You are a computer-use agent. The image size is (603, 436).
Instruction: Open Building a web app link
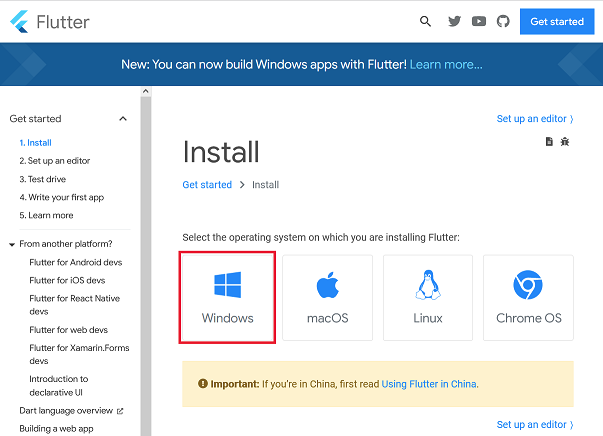point(57,429)
